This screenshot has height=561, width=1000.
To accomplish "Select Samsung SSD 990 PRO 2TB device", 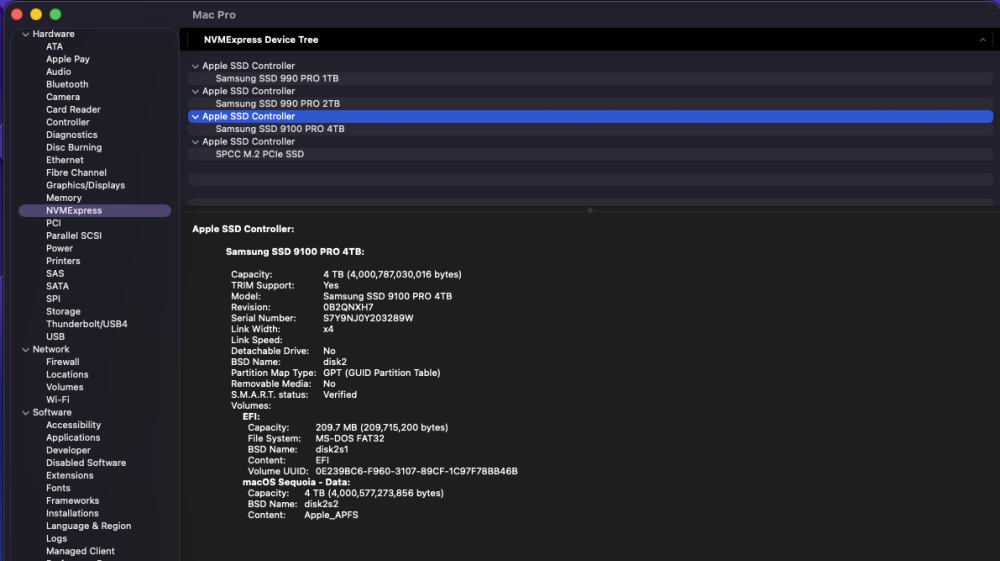I will pyautogui.click(x=277, y=103).
